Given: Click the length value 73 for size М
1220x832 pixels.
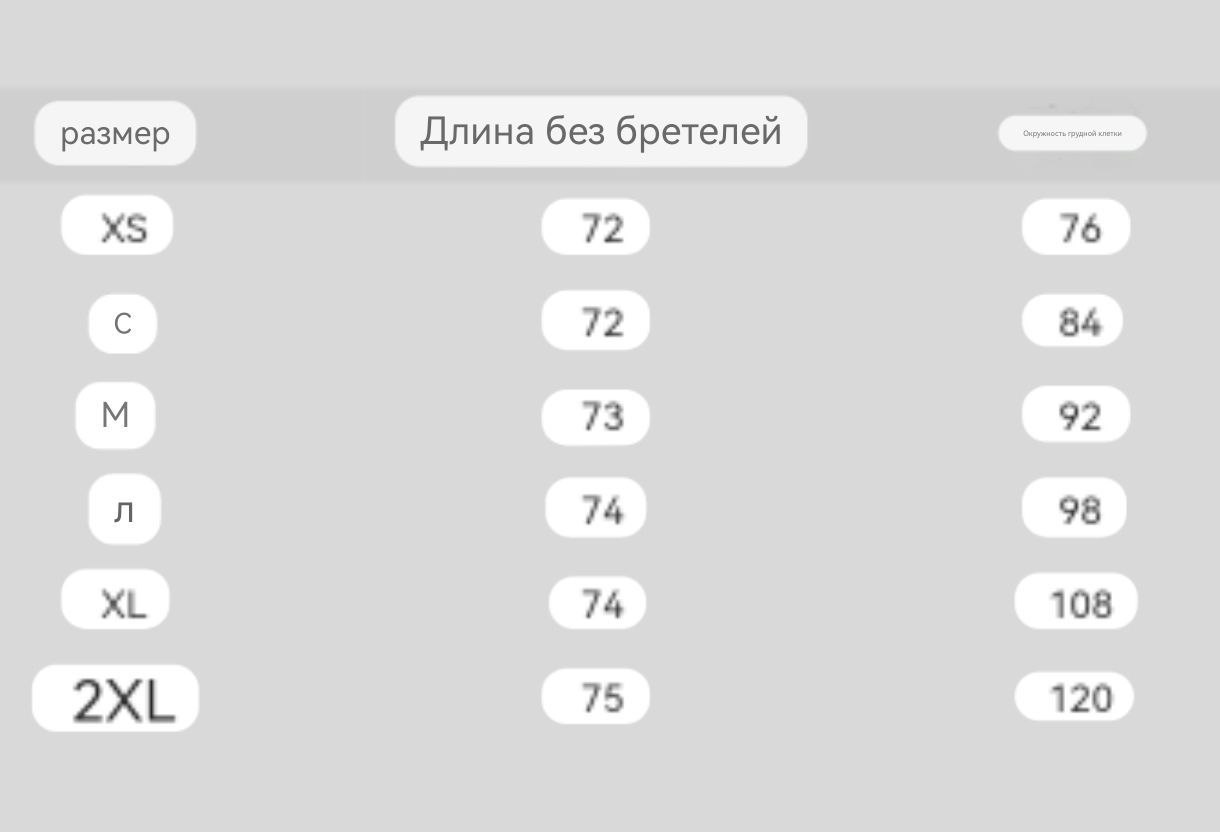Looking at the screenshot, I should (x=596, y=416).
